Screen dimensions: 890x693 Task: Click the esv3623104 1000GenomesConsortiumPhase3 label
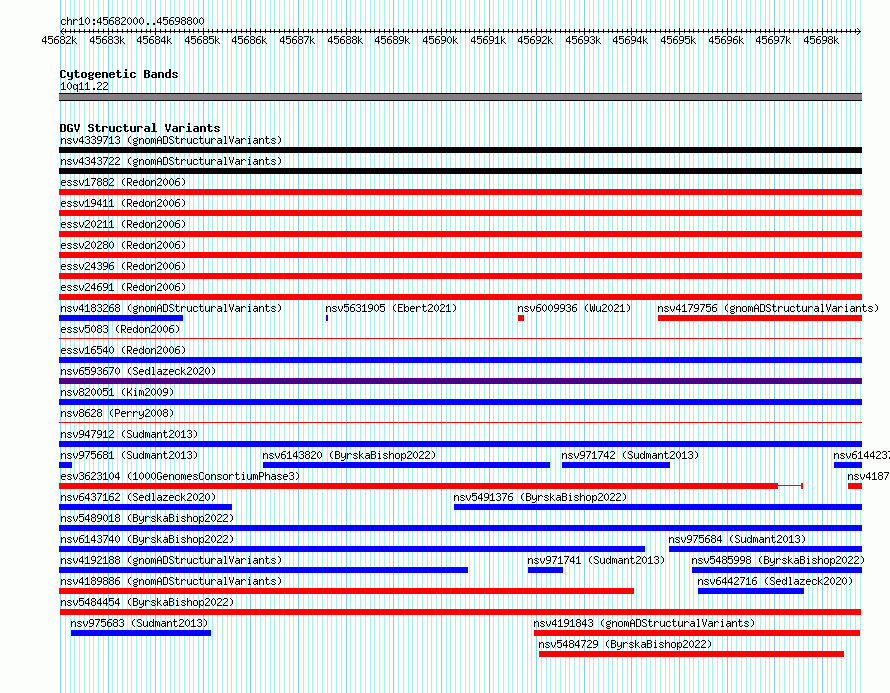pos(180,476)
